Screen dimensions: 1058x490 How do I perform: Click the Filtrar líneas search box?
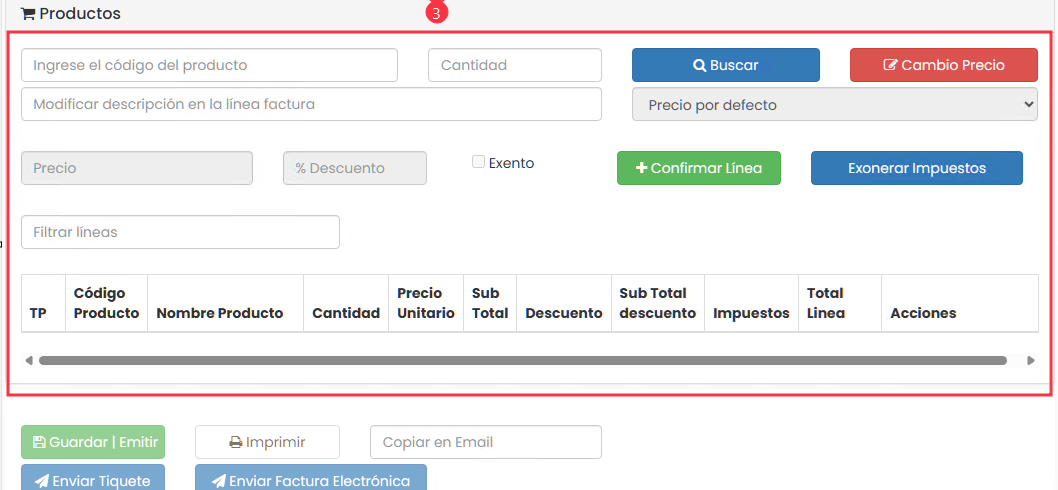coord(180,232)
